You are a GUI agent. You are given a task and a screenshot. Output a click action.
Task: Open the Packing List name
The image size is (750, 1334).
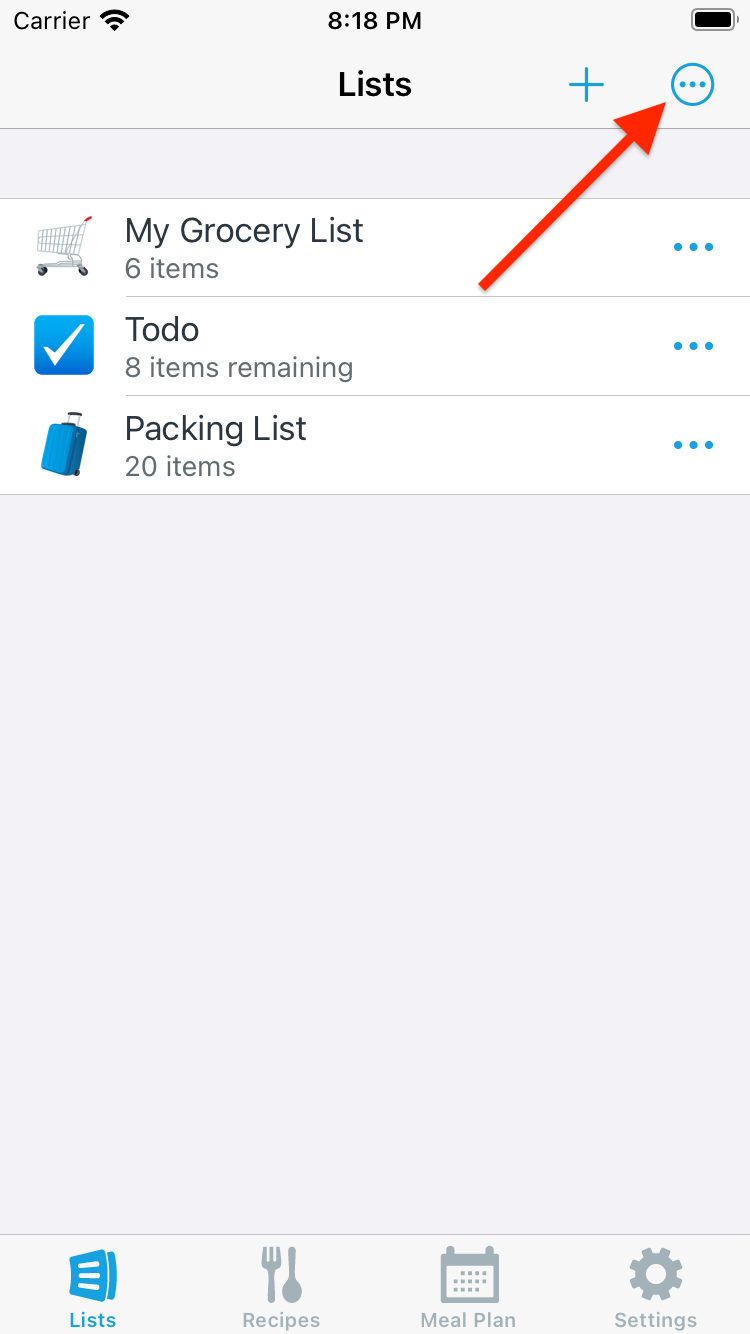pos(216,429)
